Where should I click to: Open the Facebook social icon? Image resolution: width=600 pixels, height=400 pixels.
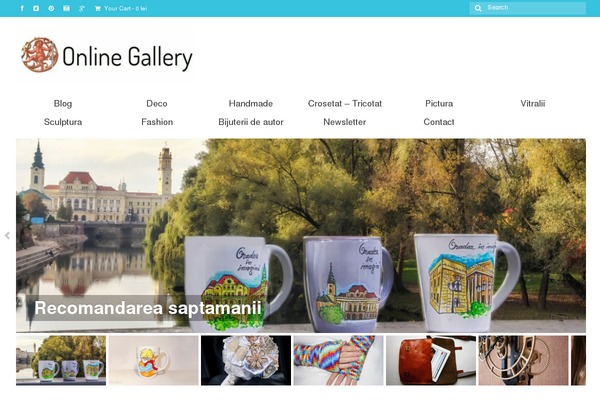point(22,8)
